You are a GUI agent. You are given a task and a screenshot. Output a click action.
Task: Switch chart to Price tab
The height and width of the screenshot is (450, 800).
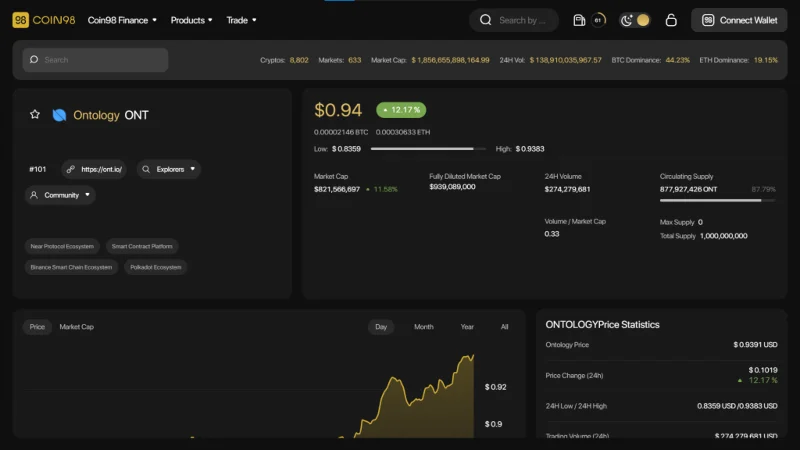click(37, 327)
